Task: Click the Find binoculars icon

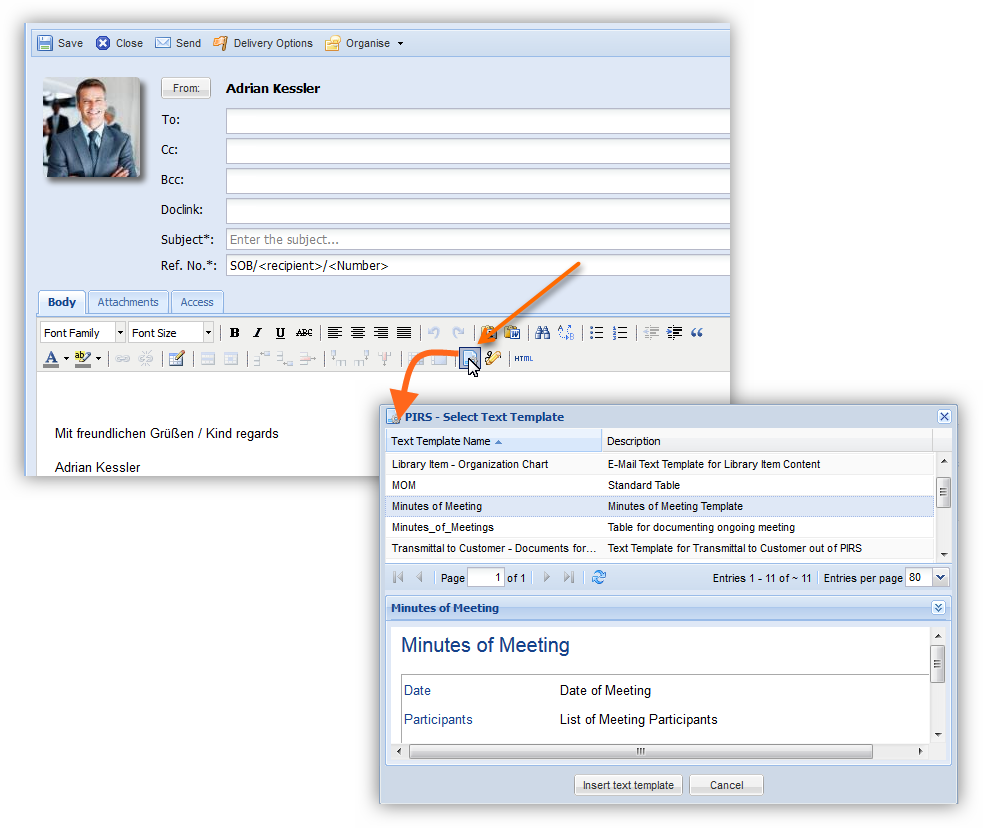Action: click(x=542, y=333)
